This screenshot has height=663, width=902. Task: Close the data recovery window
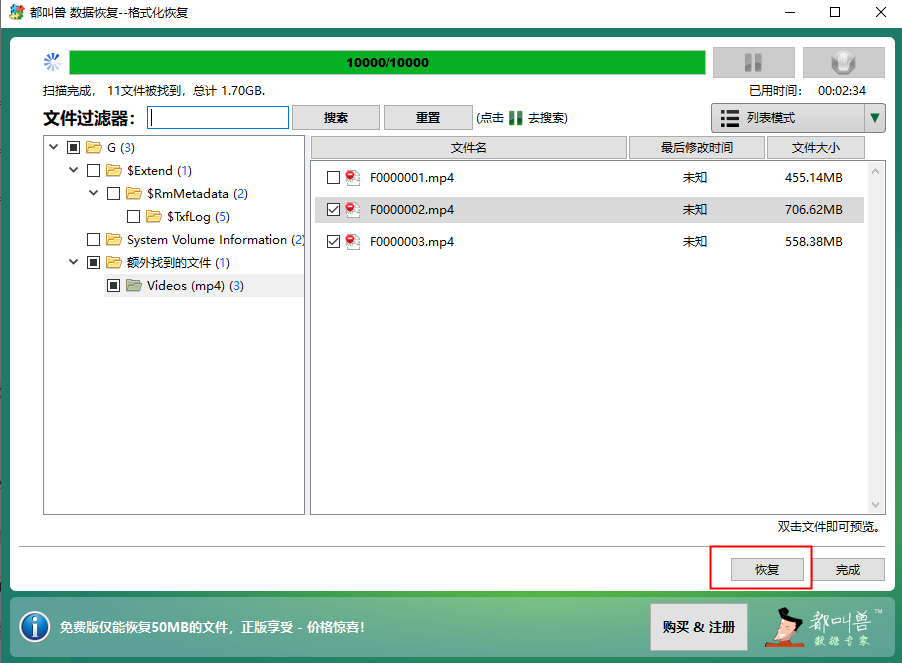(x=880, y=12)
